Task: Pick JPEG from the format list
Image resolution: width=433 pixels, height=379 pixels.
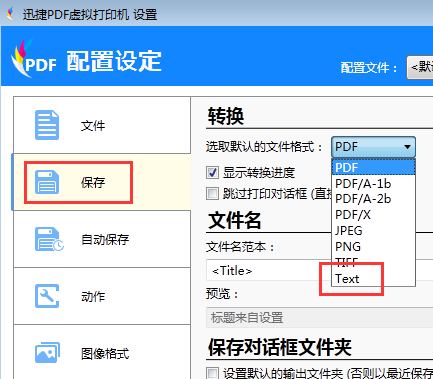Action: pos(373,231)
